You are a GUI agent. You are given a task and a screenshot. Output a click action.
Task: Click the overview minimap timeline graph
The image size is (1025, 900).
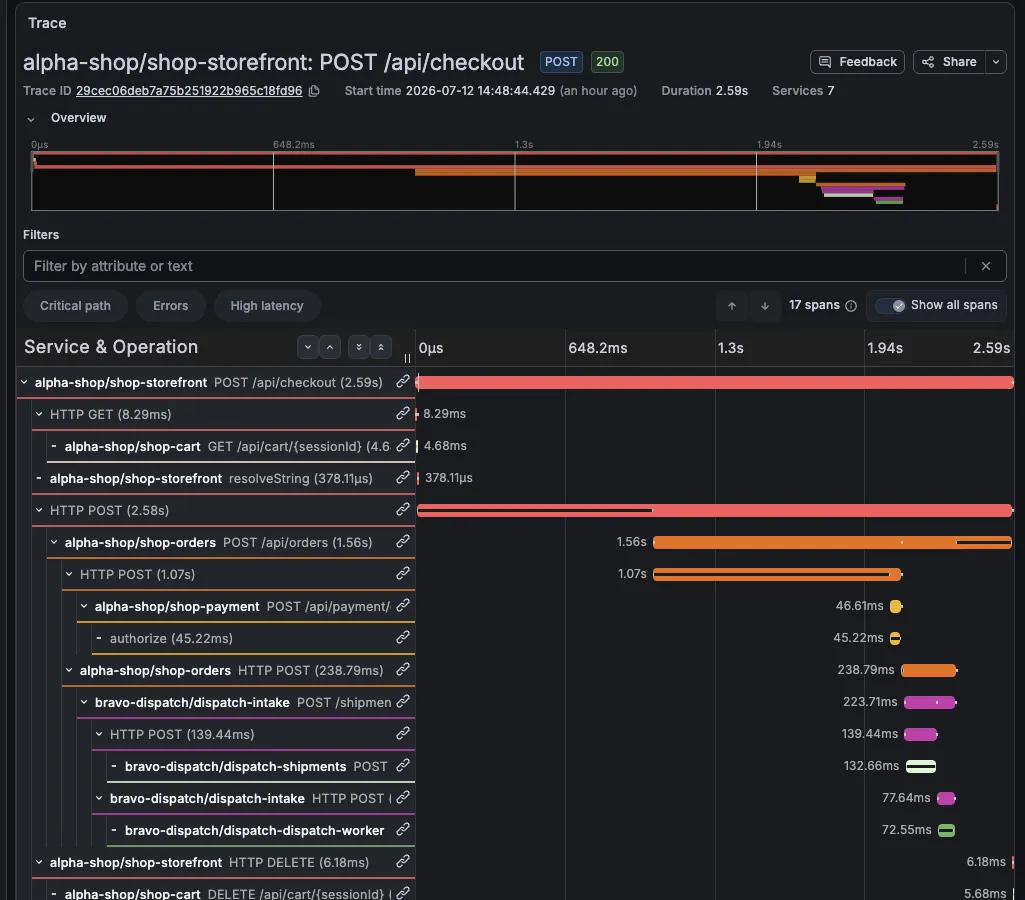coord(514,181)
